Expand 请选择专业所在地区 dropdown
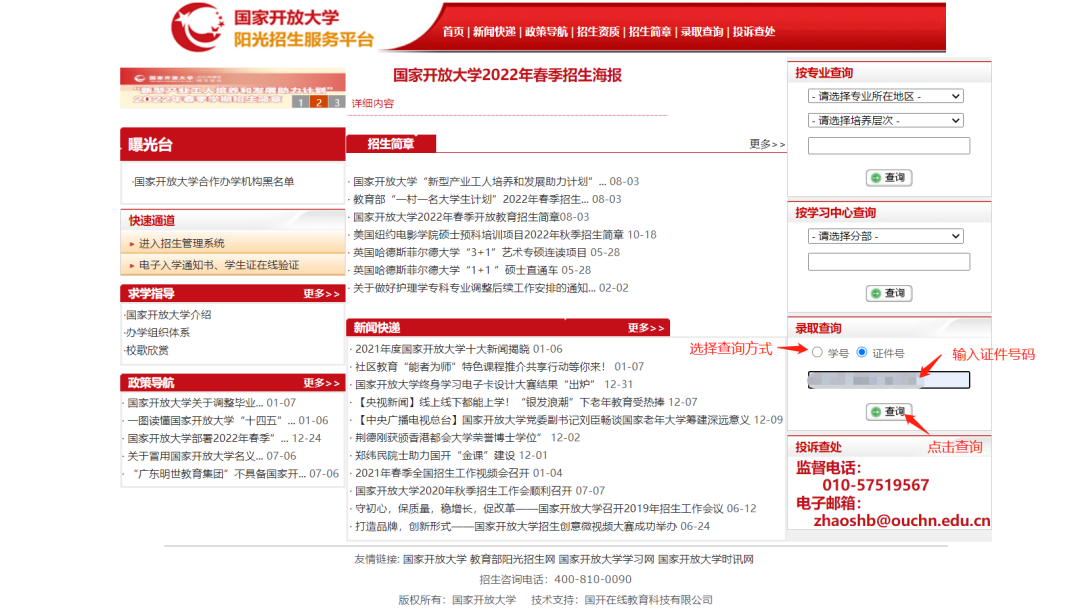The width and height of the screenshot is (1080, 612). tap(885, 96)
